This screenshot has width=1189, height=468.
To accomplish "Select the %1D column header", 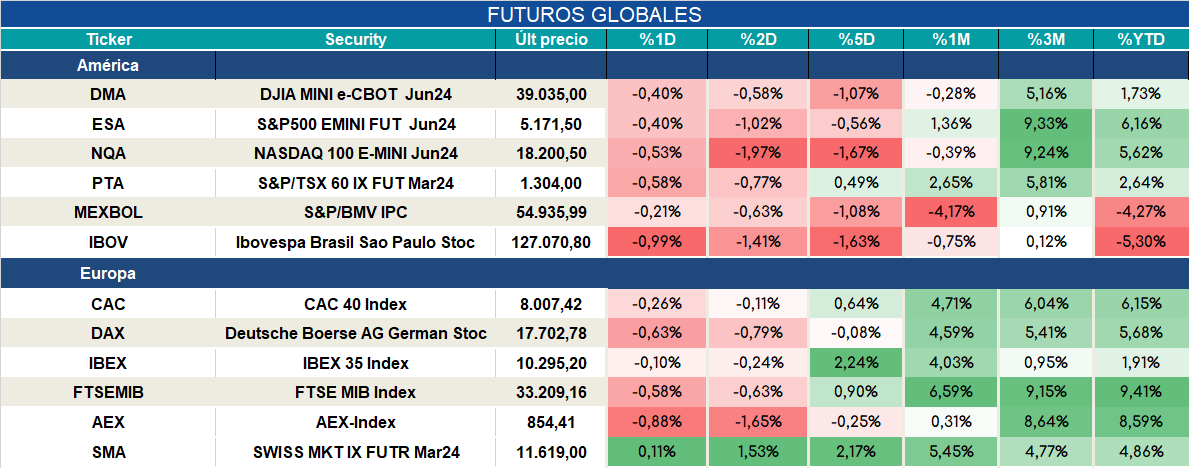I will pos(657,40).
